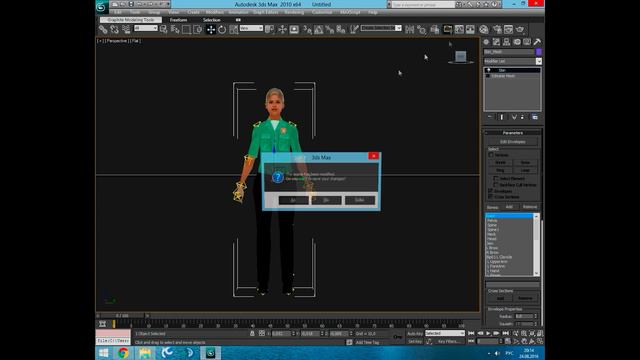This screenshot has width=640, height=360.
Task: Click the time slider handle
Action: tap(122, 316)
